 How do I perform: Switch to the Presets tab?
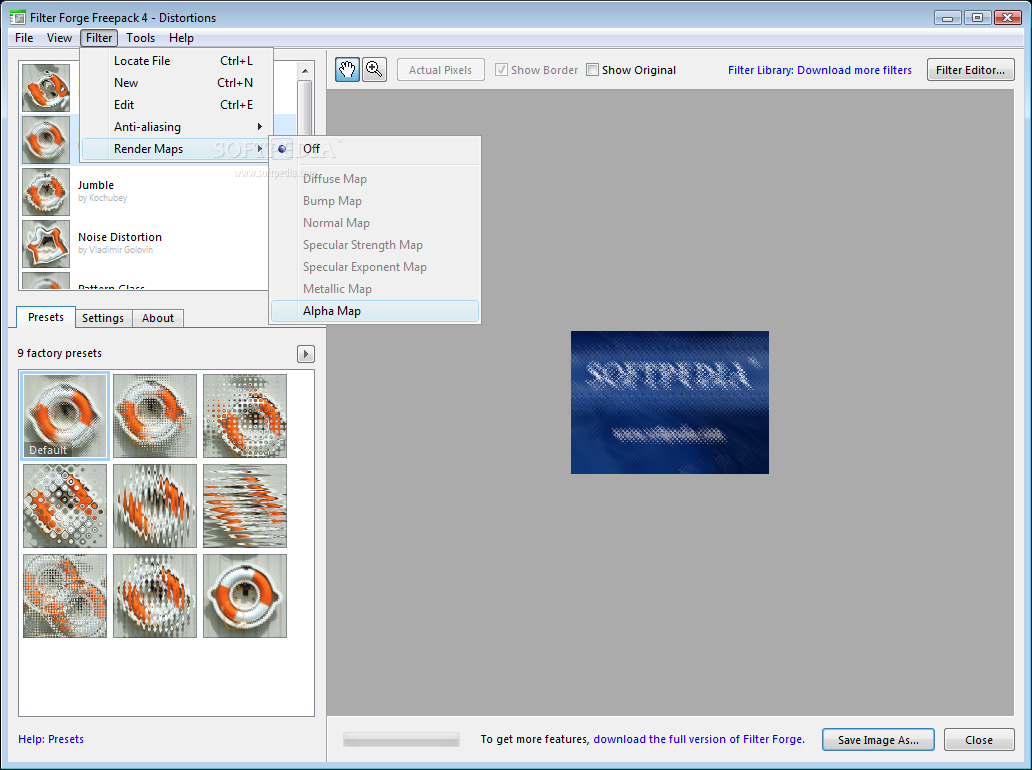[x=46, y=317]
